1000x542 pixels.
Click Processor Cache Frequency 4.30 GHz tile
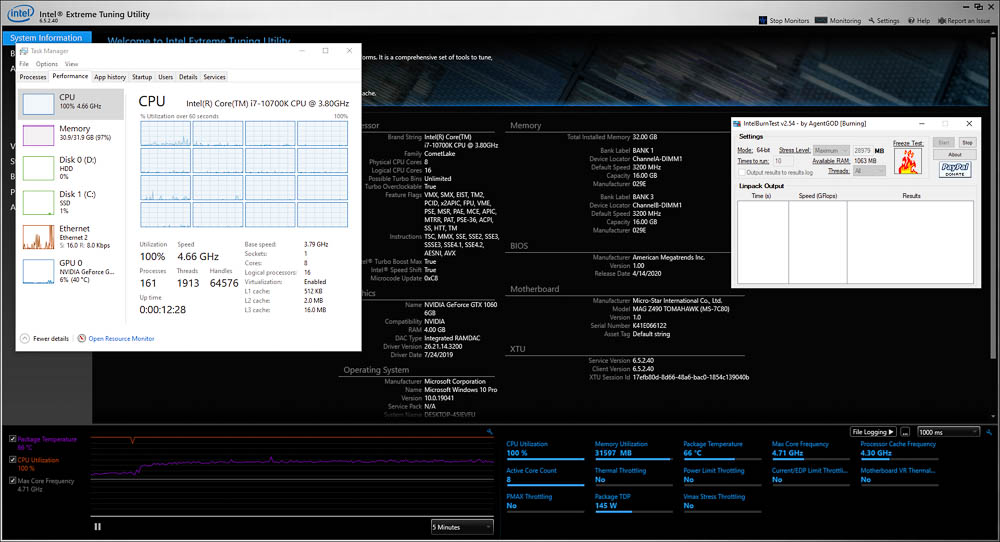pyautogui.click(x=899, y=450)
